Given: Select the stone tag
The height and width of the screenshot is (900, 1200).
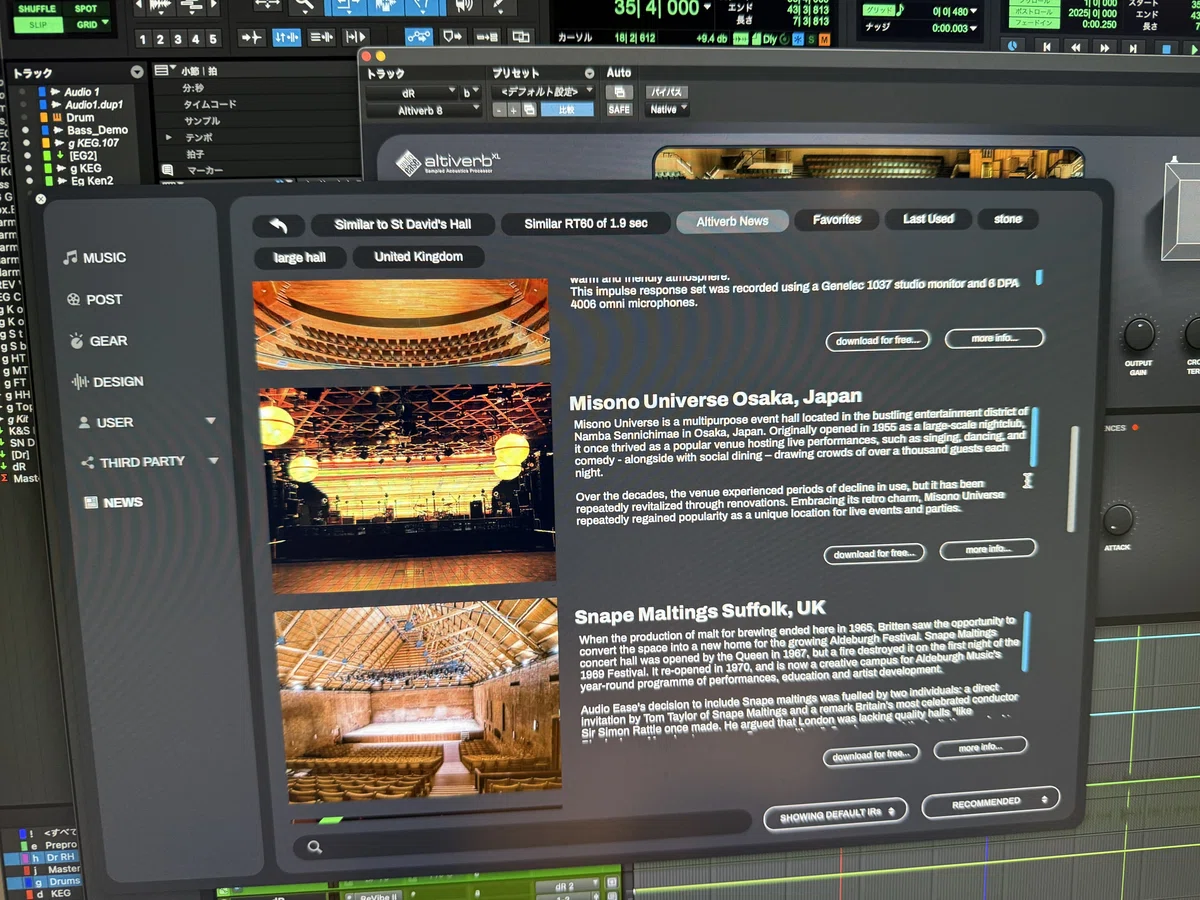Looking at the screenshot, I should click(1008, 218).
